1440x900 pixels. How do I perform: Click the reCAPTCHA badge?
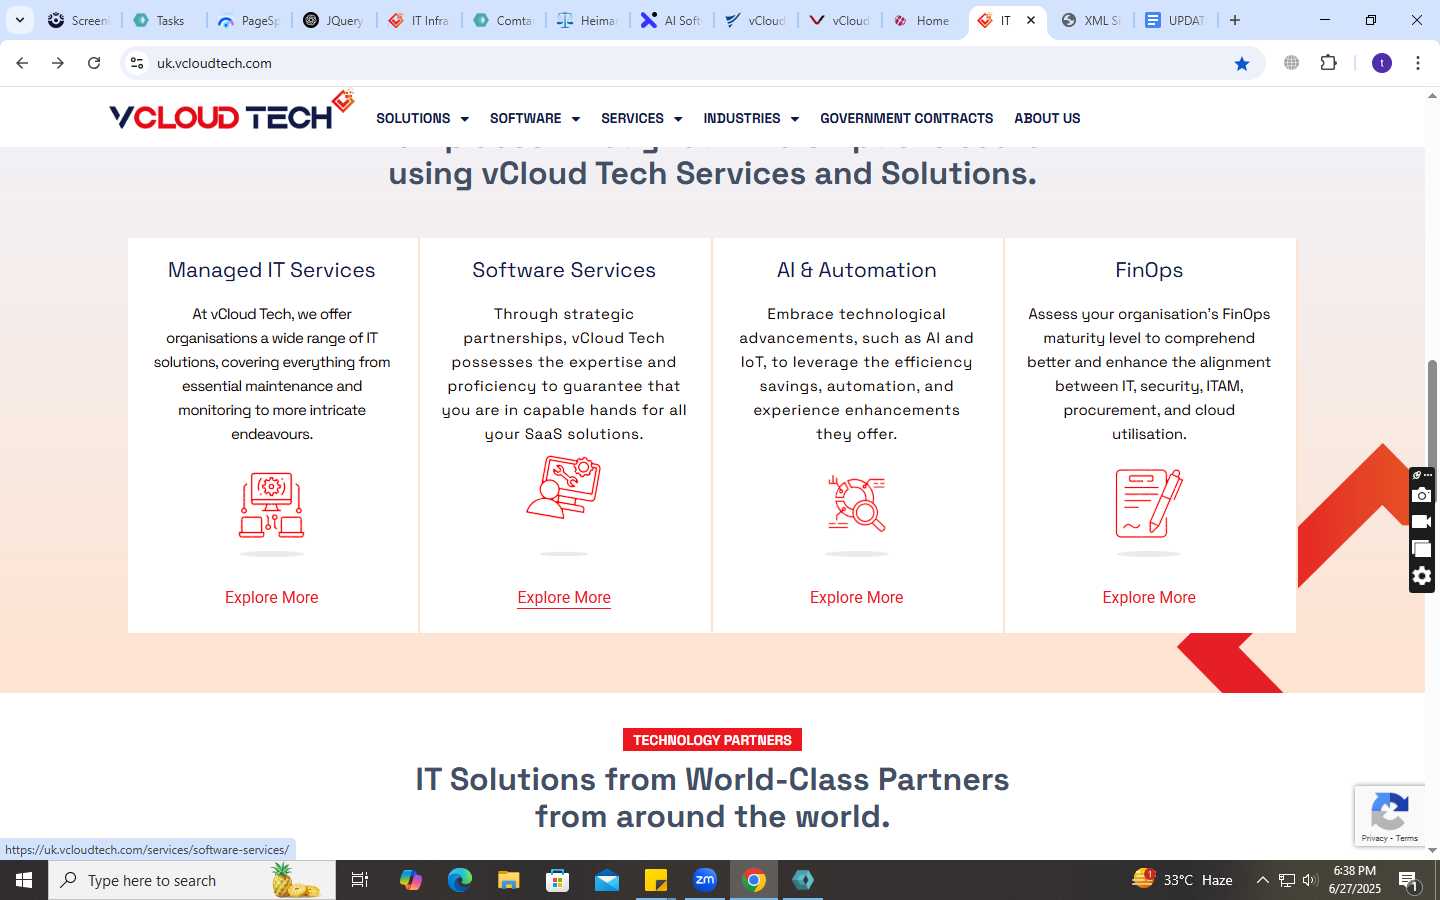[x=1389, y=816]
